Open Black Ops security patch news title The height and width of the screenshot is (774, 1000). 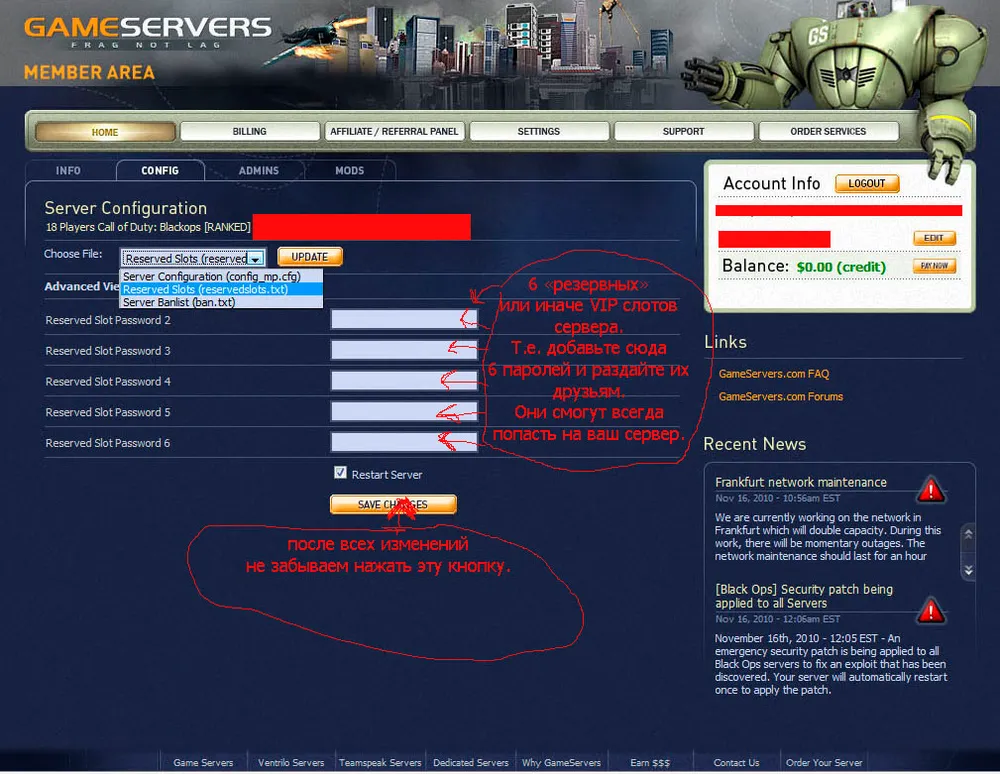click(x=804, y=596)
